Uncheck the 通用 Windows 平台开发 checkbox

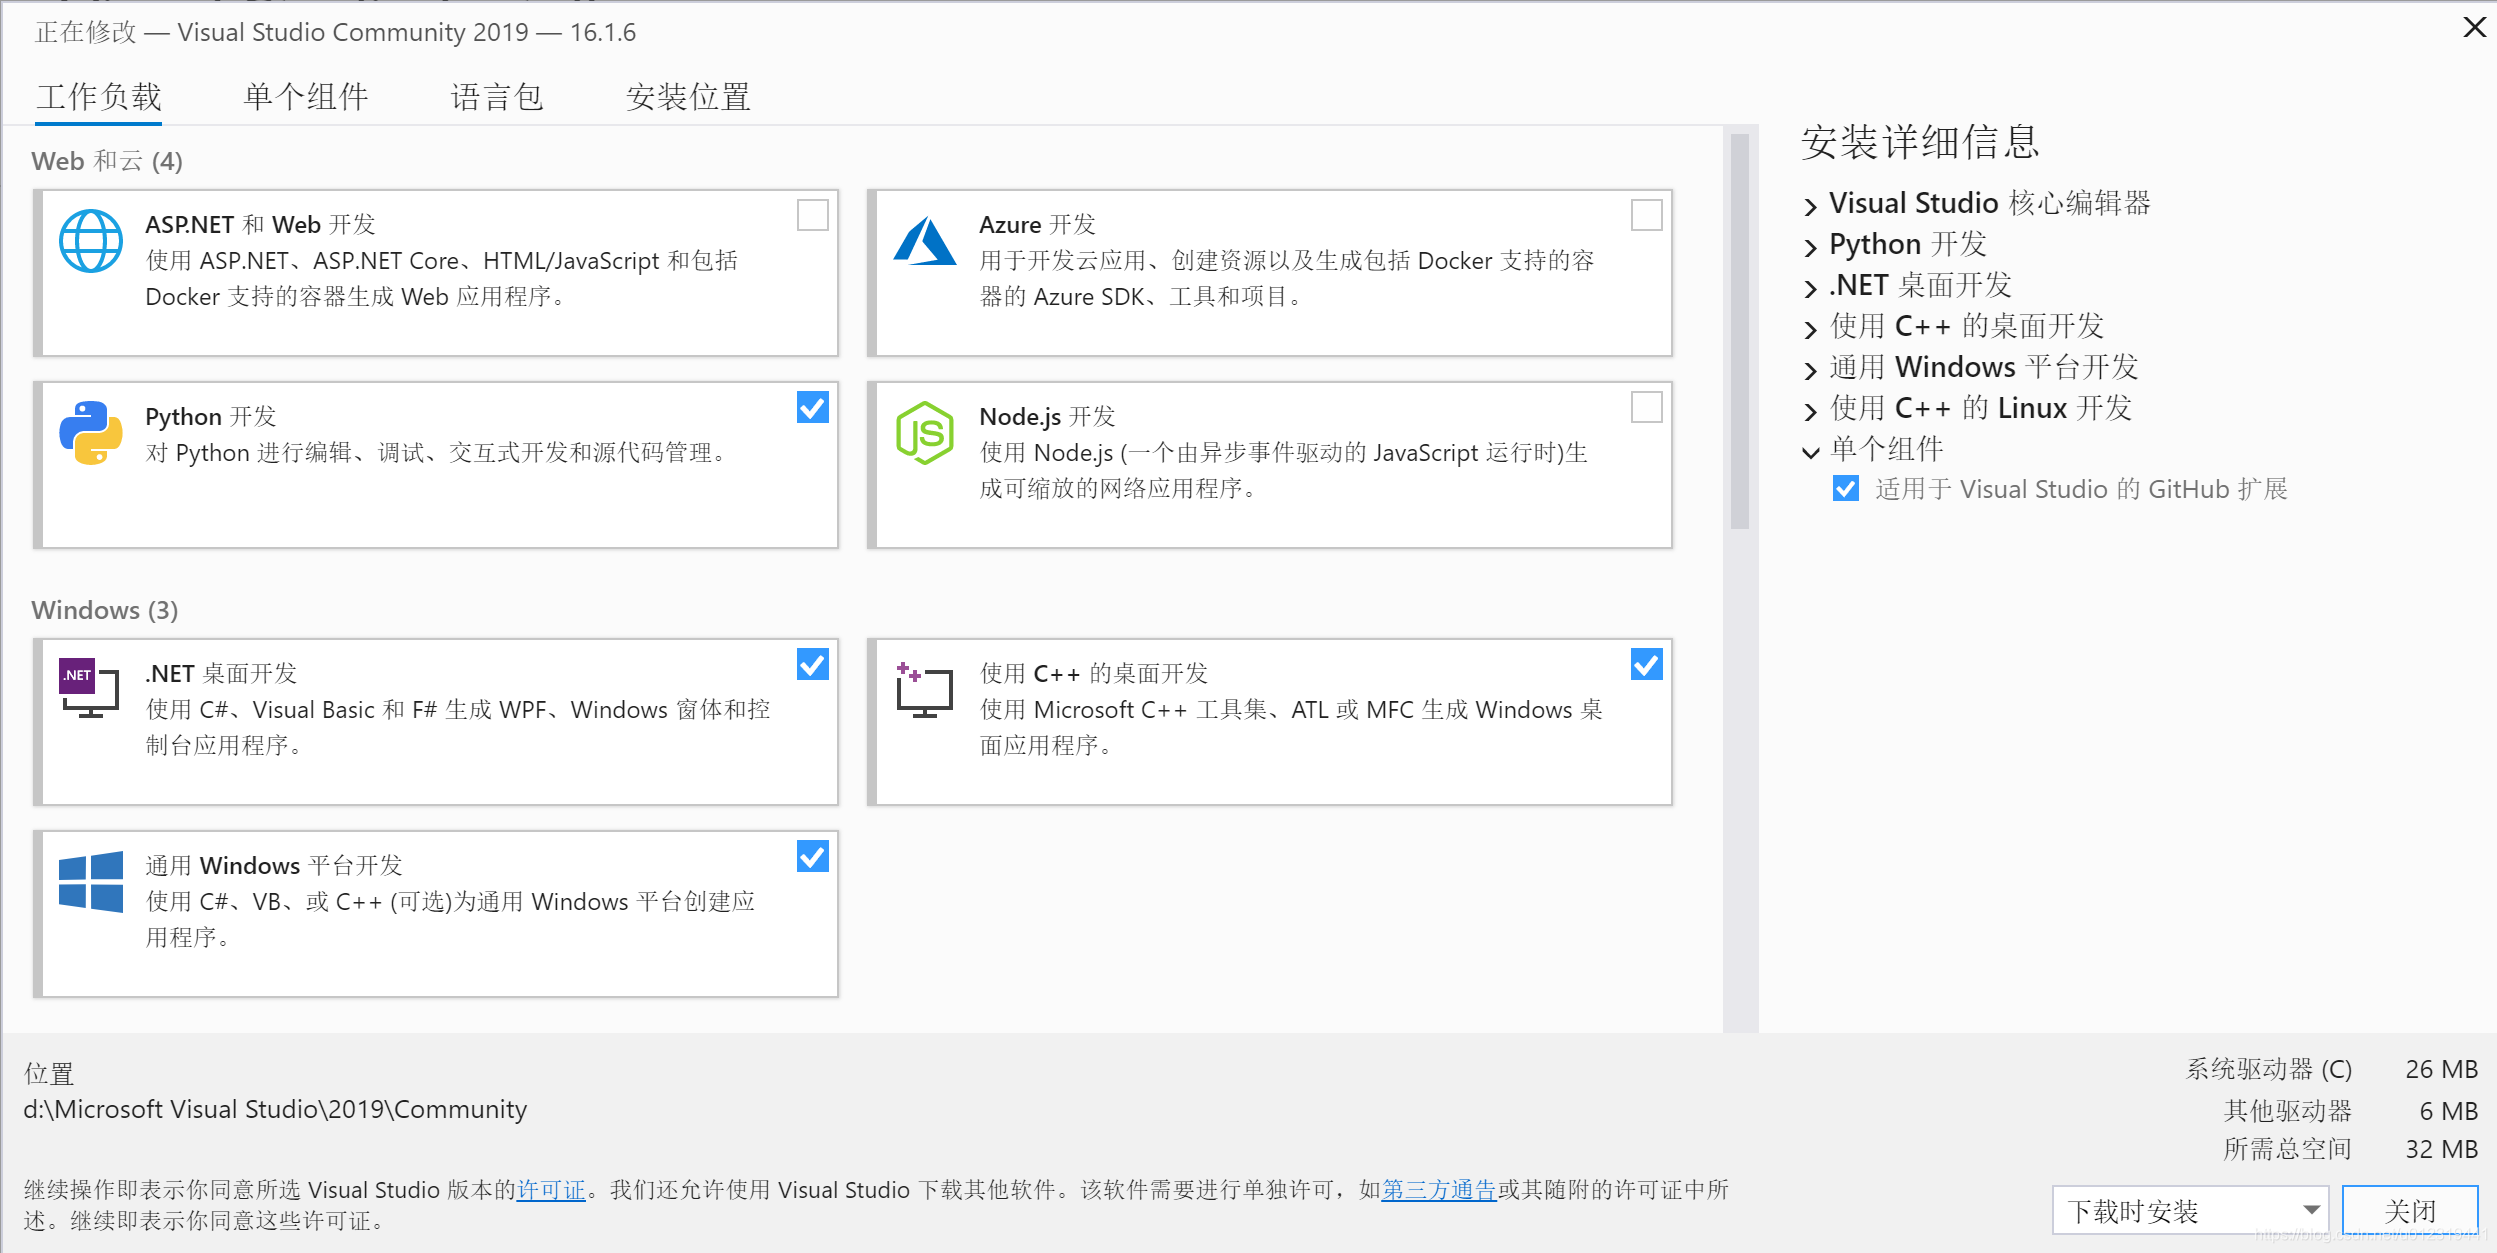[813, 856]
